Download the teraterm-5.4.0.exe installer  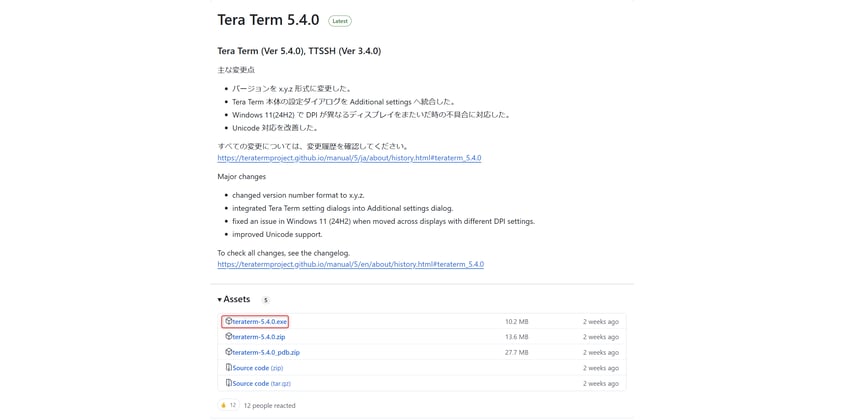click(259, 322)
